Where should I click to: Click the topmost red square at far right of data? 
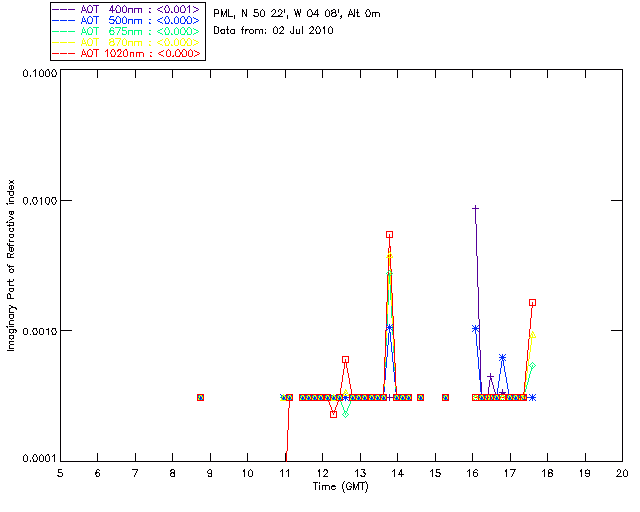tap(532, 303)
